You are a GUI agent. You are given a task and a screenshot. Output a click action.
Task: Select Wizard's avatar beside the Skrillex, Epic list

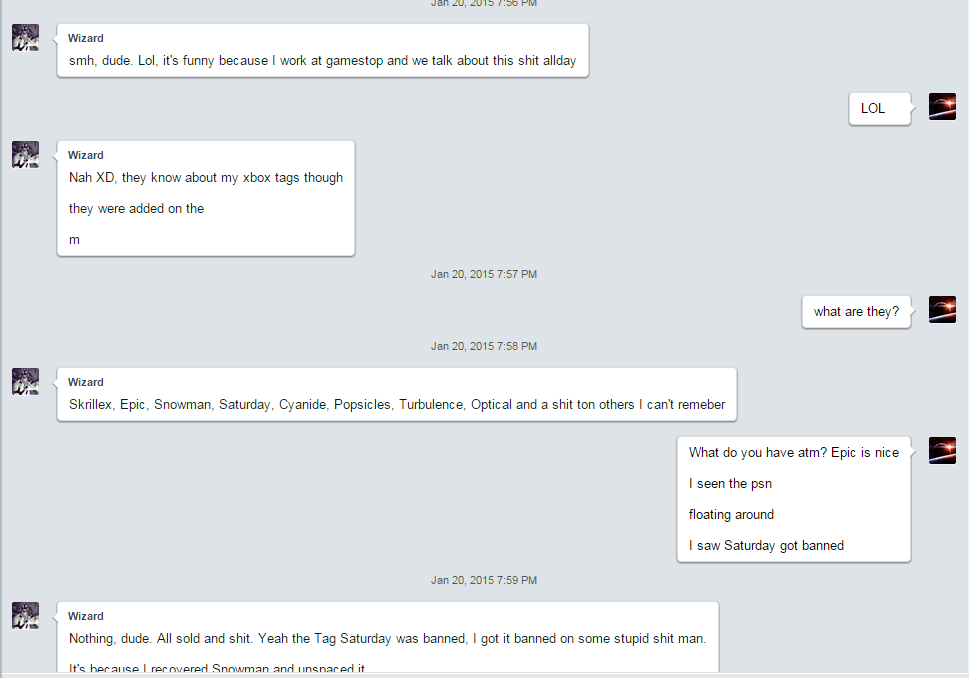[x=25, y=381]
